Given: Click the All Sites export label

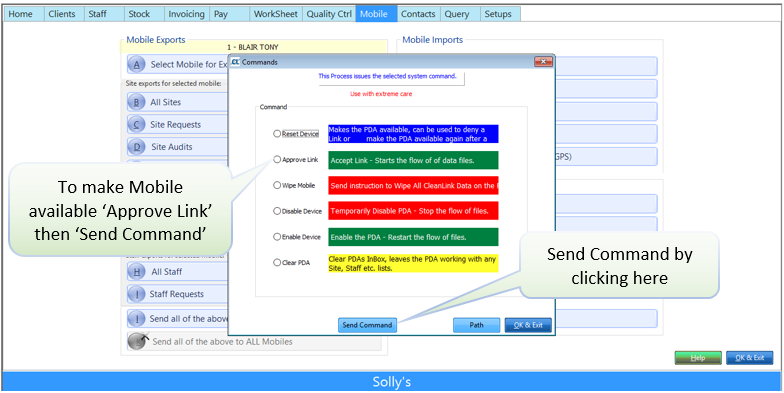Looking at the screenshot, I should (x=166, y=102).
